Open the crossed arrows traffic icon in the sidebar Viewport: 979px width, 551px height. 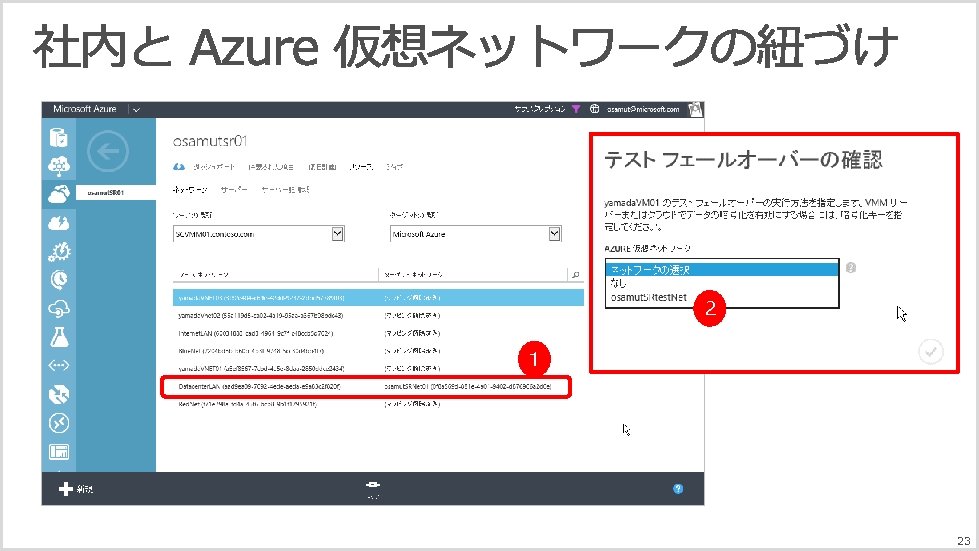coord(59,394)
